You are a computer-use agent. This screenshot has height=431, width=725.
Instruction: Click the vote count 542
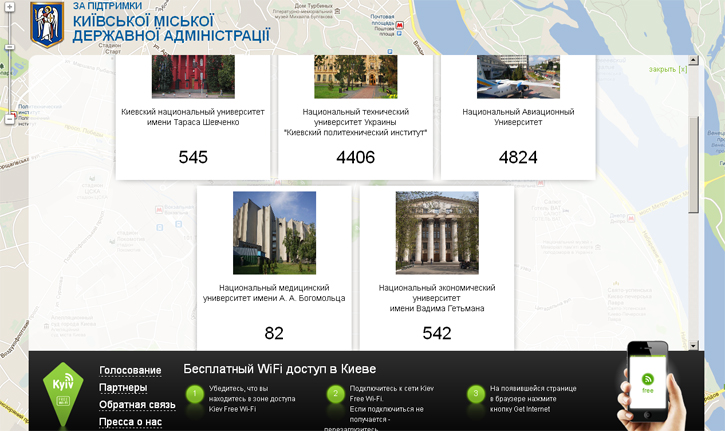[x=437, y=333]
